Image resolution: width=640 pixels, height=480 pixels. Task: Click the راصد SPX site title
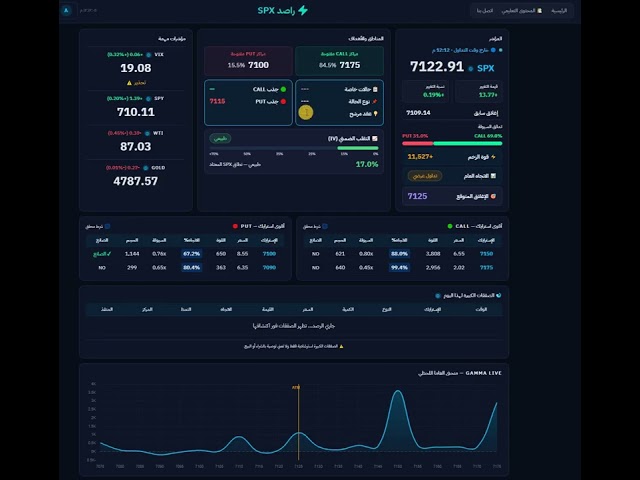coord(276,11)
